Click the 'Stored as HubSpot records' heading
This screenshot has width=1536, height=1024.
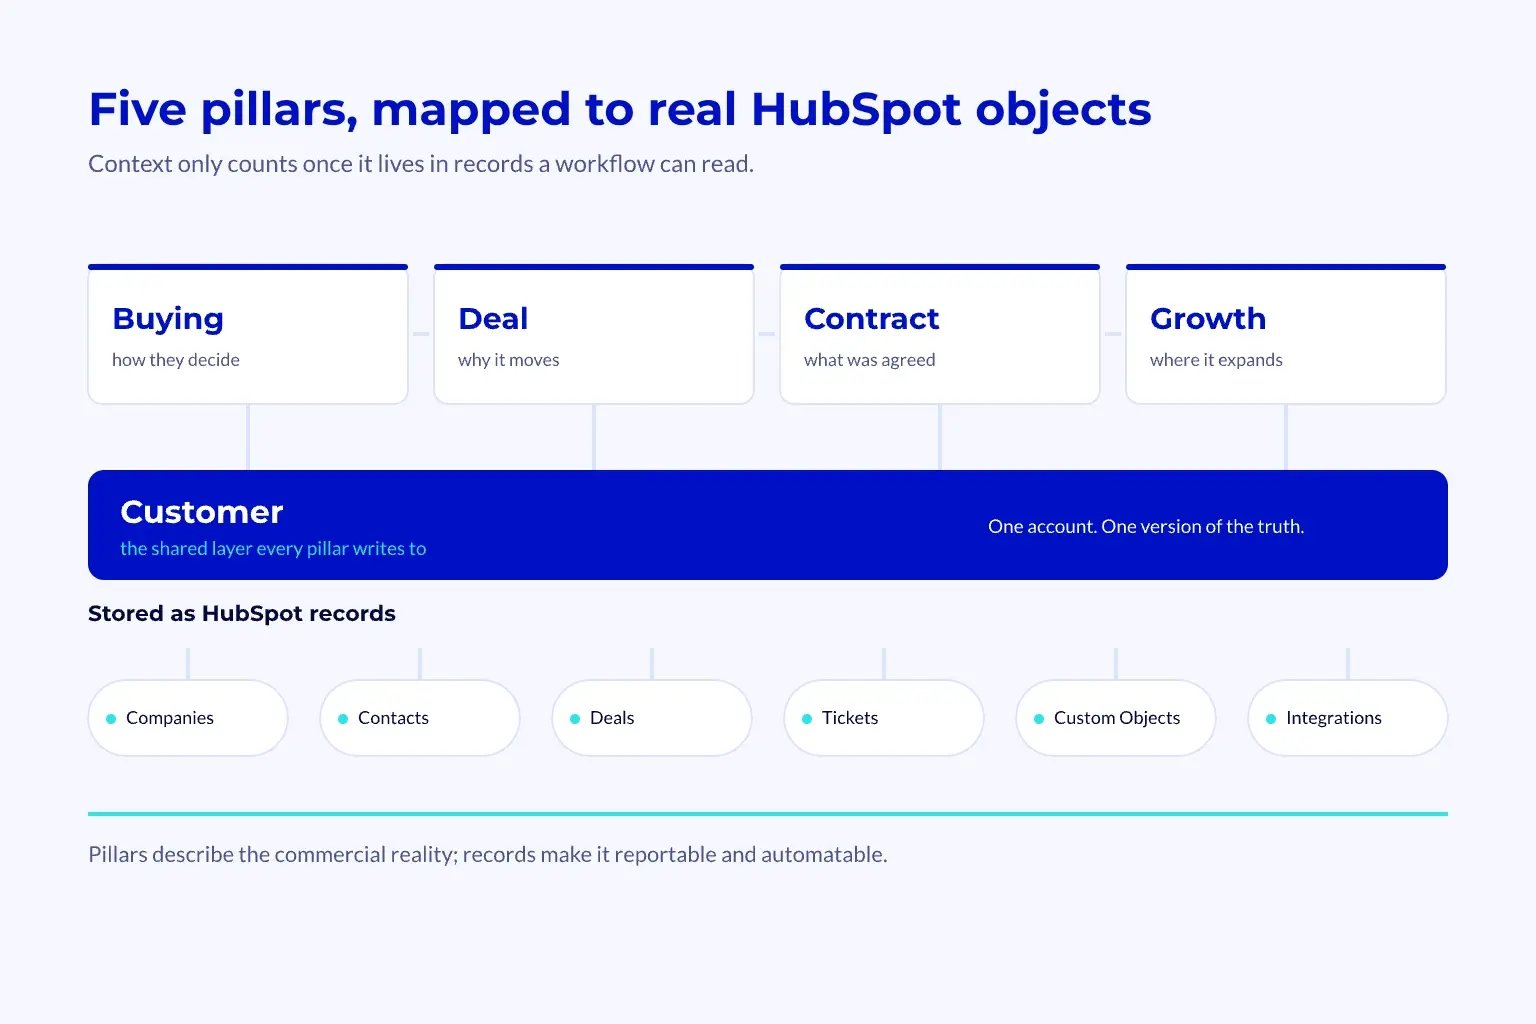coord(242,614)
